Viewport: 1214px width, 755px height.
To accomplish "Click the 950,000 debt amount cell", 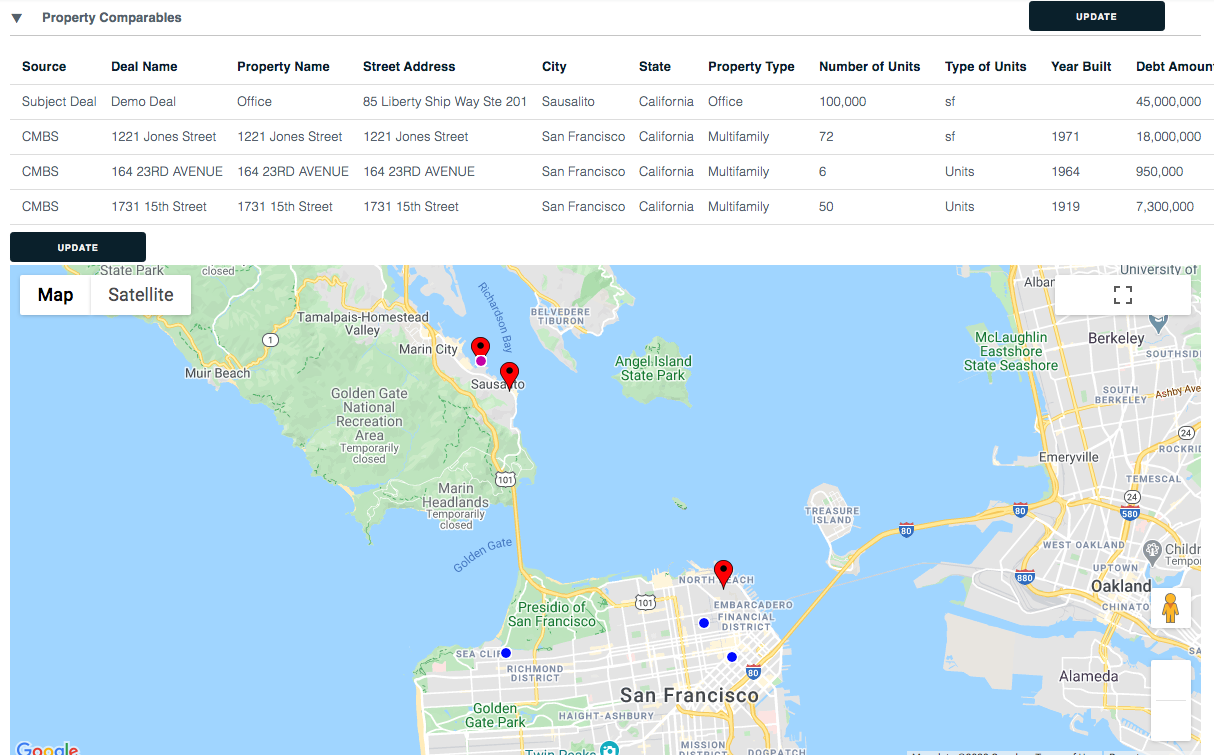I will pyautogui.click(x=1160, y=172).
